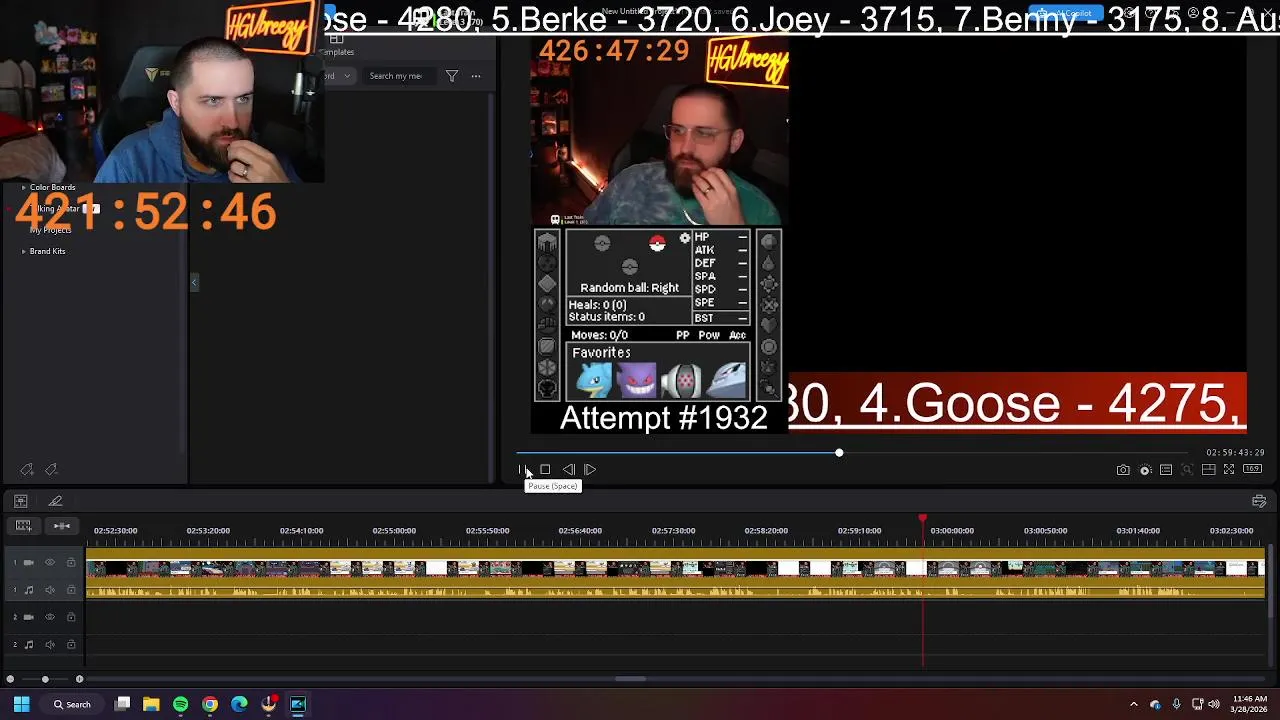Select the timeline pen edit tool
This screenshot has width=1280, height=720.
56,501
